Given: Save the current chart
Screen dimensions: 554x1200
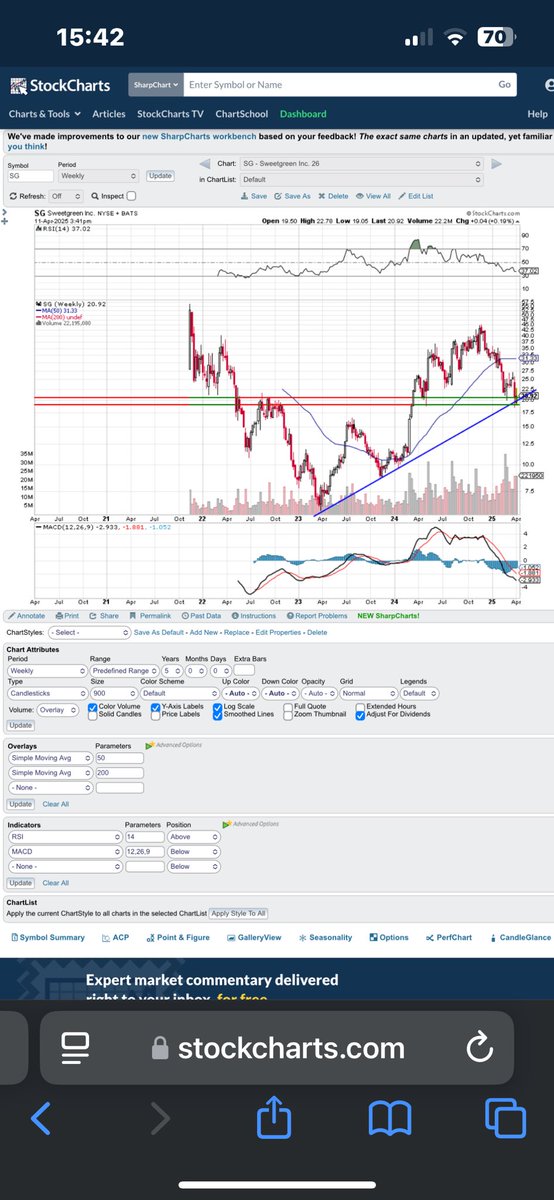Looking at the screenshot, I should pyautogui.click(x=253, y=196).
